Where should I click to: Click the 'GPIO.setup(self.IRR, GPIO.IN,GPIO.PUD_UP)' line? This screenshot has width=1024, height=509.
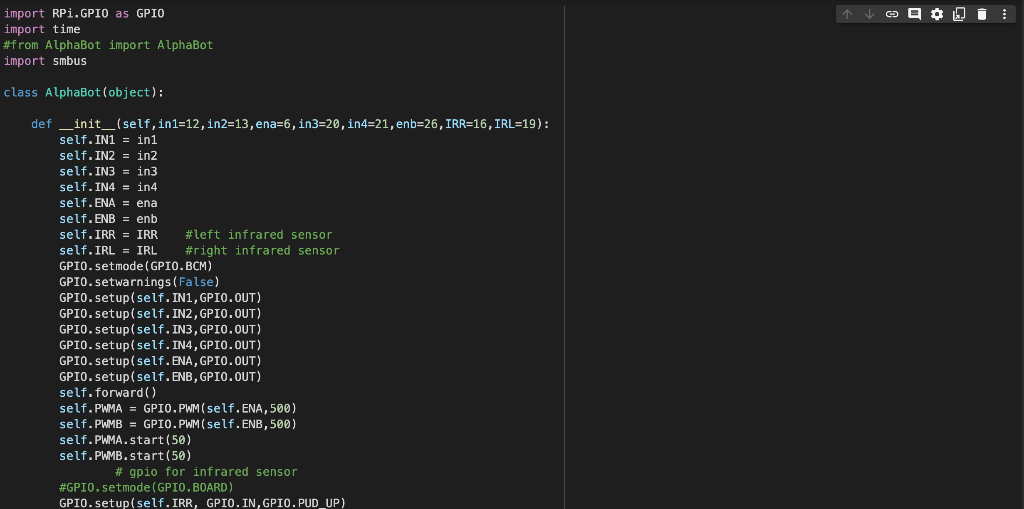click(202, 502)
